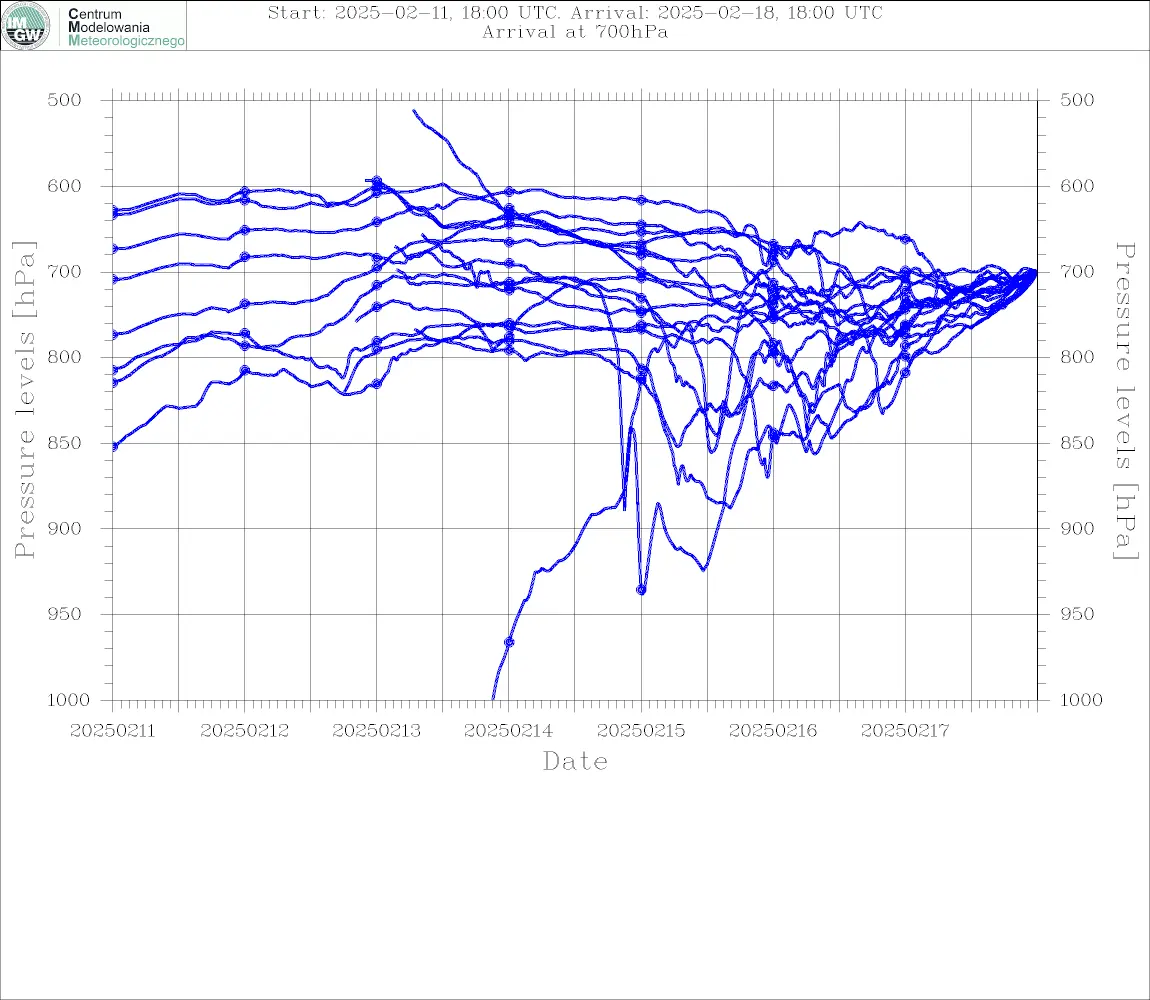
Task: Click the left axis label 600
Action: [65, 186]
